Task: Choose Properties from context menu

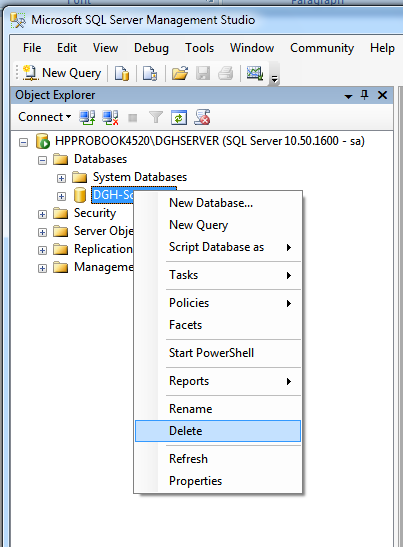Action: click(x=218, y=481)
